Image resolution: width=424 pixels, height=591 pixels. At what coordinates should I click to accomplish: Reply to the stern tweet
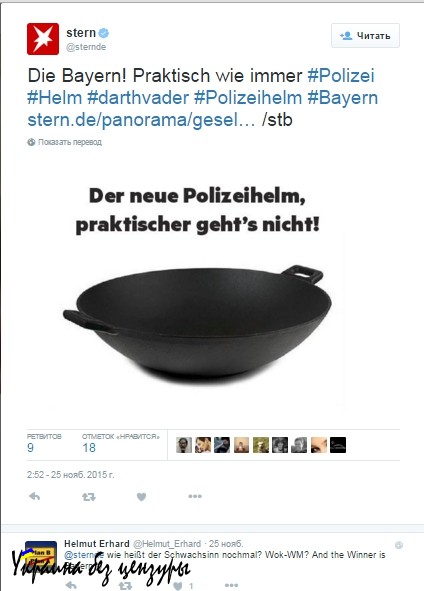pyautogui.click(x=34, y=496)
